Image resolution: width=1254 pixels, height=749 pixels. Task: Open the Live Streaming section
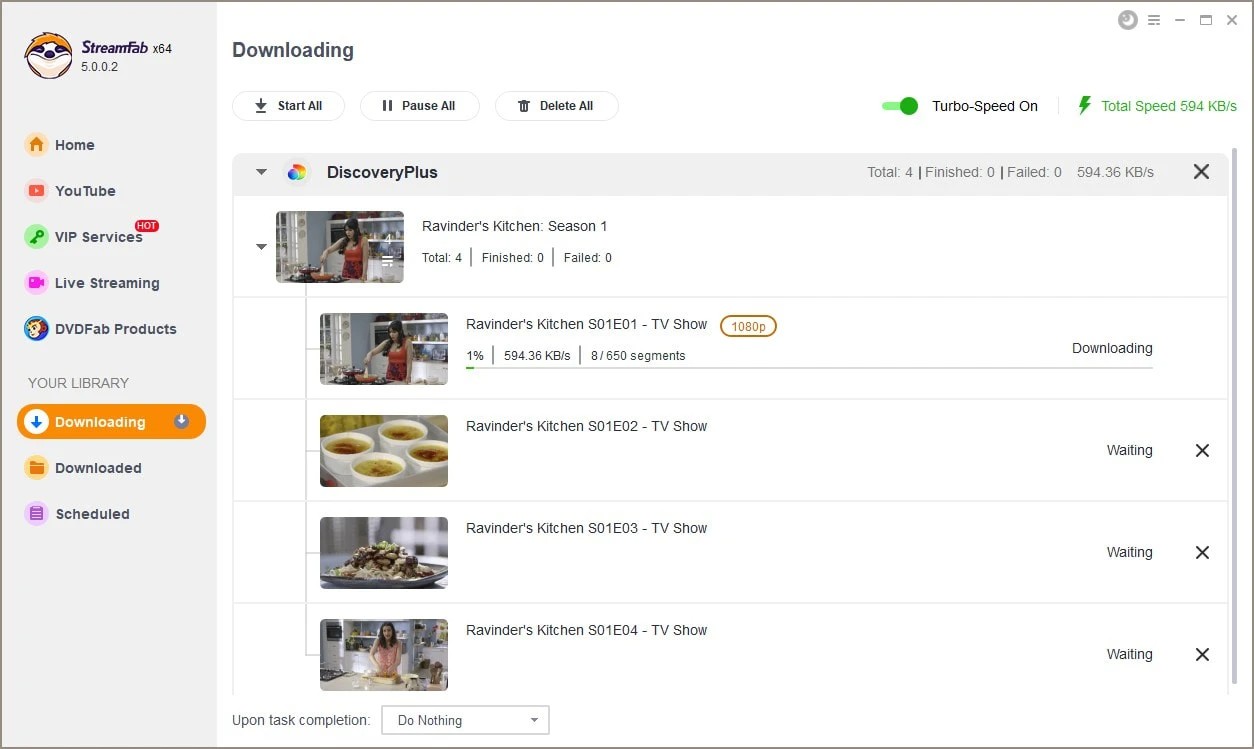pos(104,283)
